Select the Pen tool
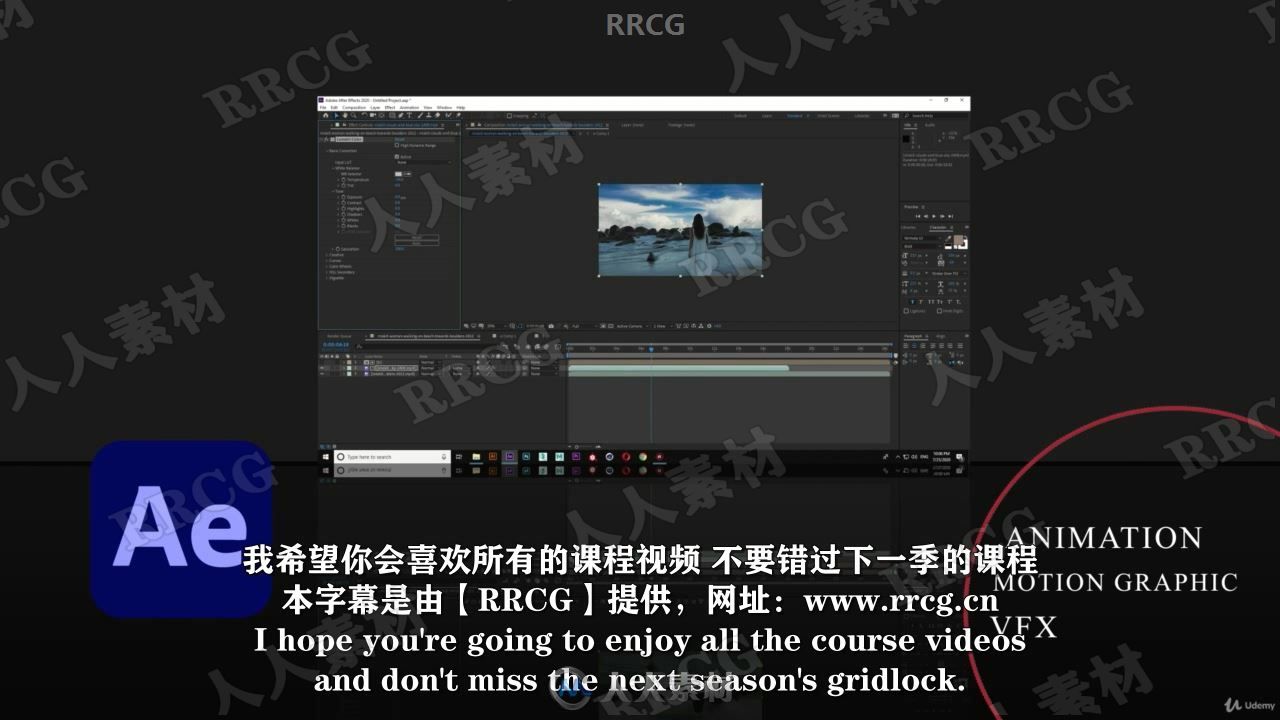 coord(401,115)
